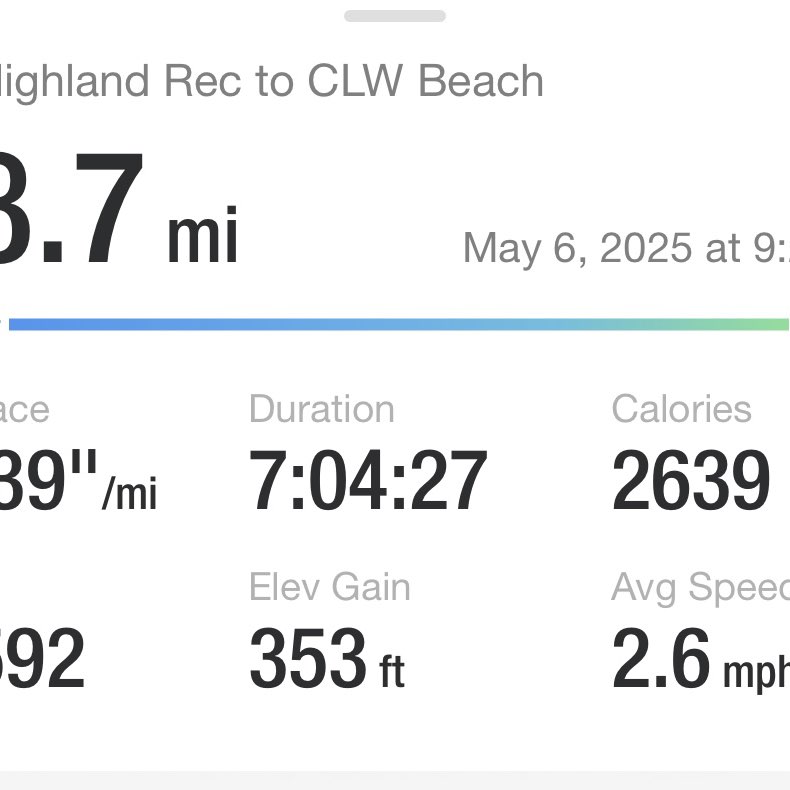Tap the sheet drag handle at top

(x=395, y=16)
